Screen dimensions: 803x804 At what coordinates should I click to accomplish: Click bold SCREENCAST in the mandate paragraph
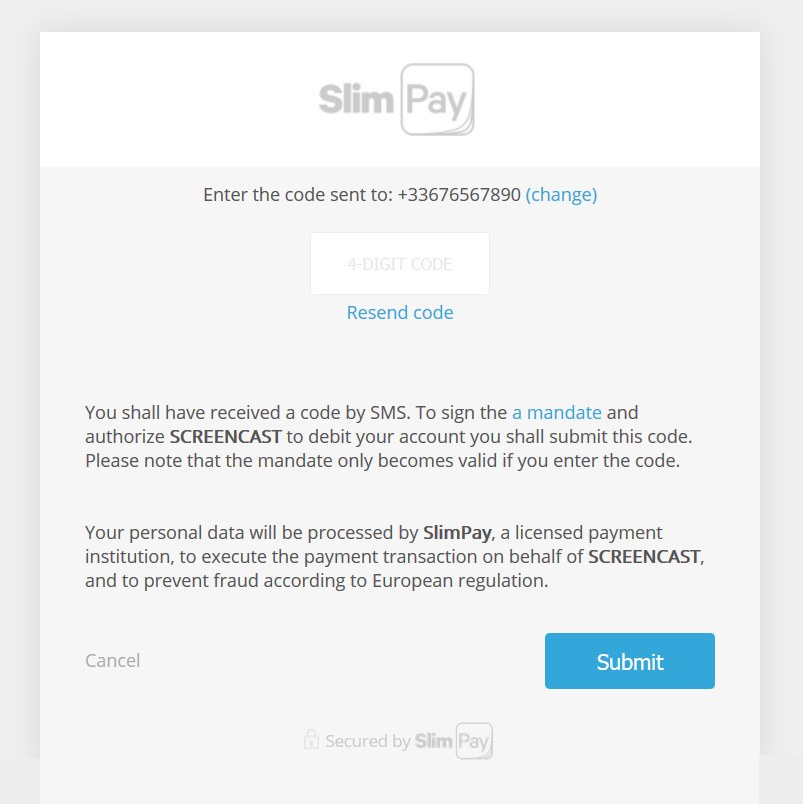tap(225, 437)
